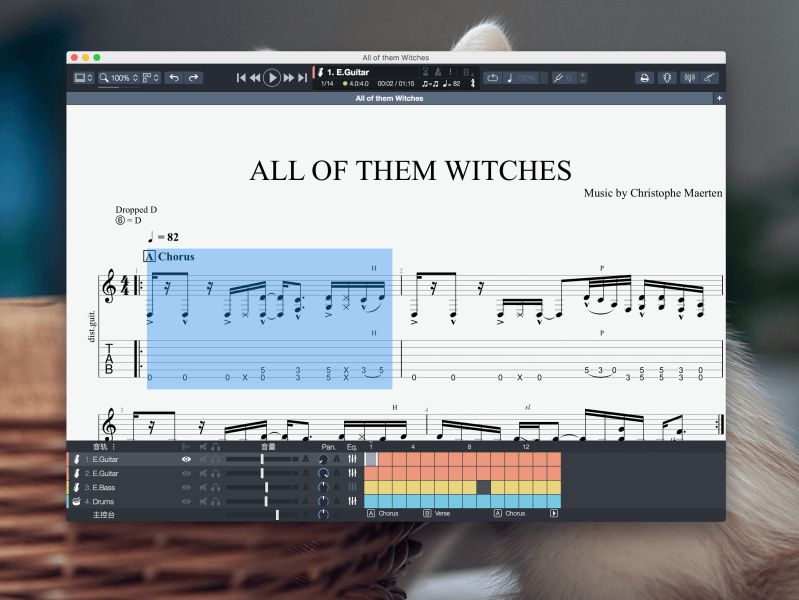Add a new document tab

pos(719,98)
